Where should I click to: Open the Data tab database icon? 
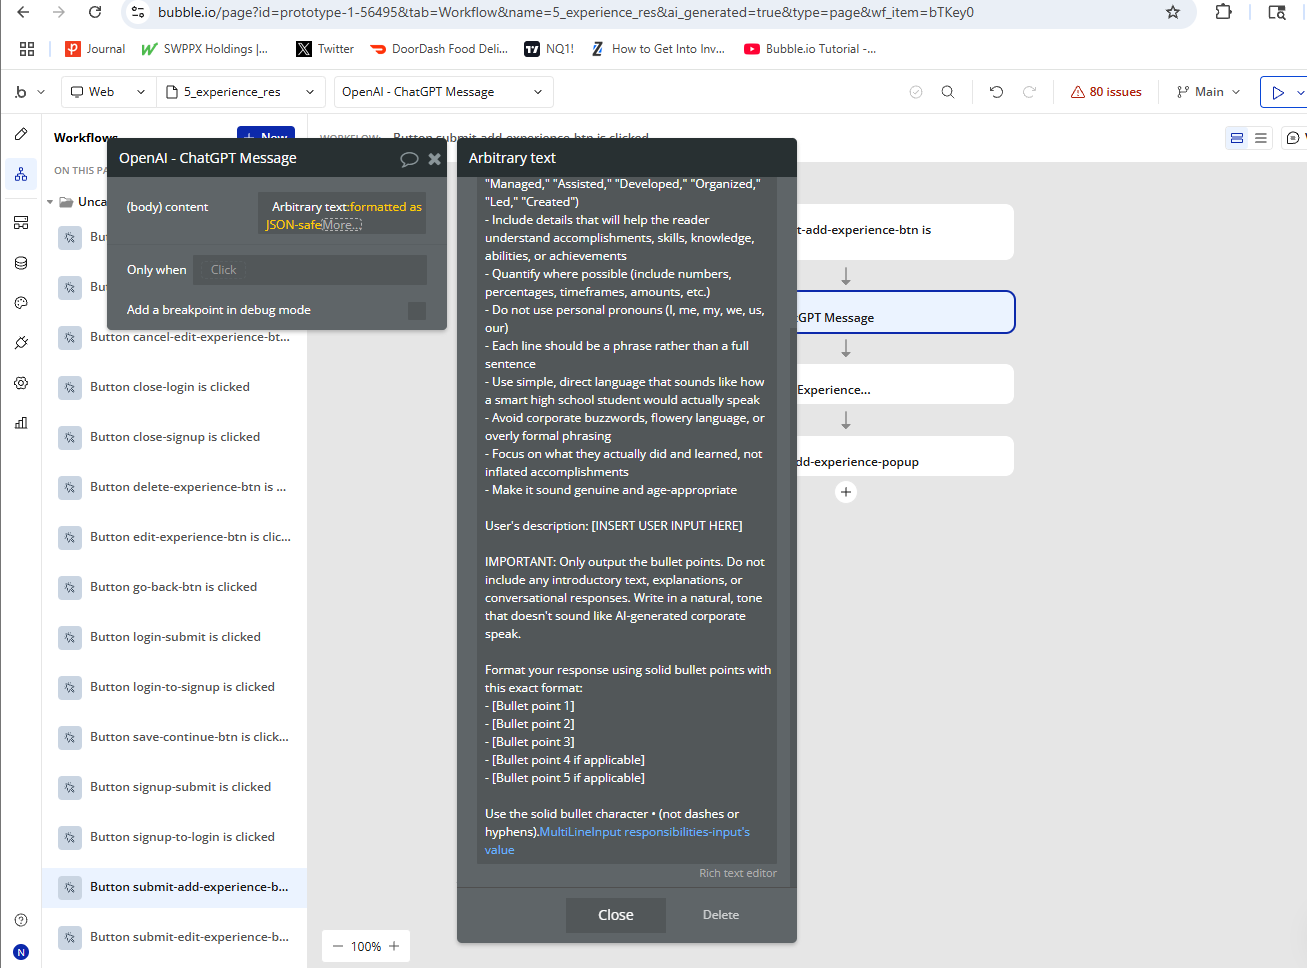pos(21,263)
